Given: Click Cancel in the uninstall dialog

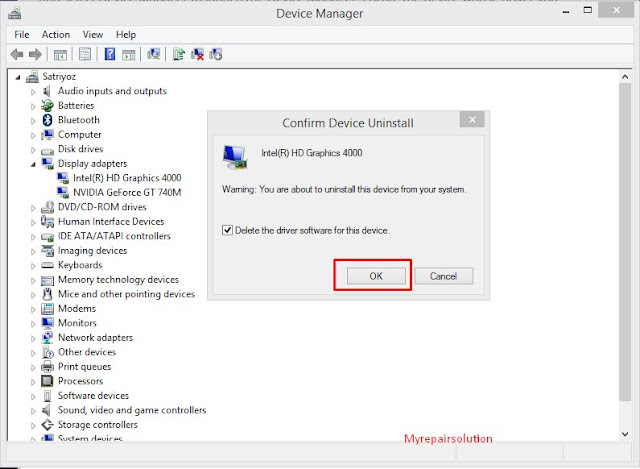Looking at the screenshot, I should [443, 276].
